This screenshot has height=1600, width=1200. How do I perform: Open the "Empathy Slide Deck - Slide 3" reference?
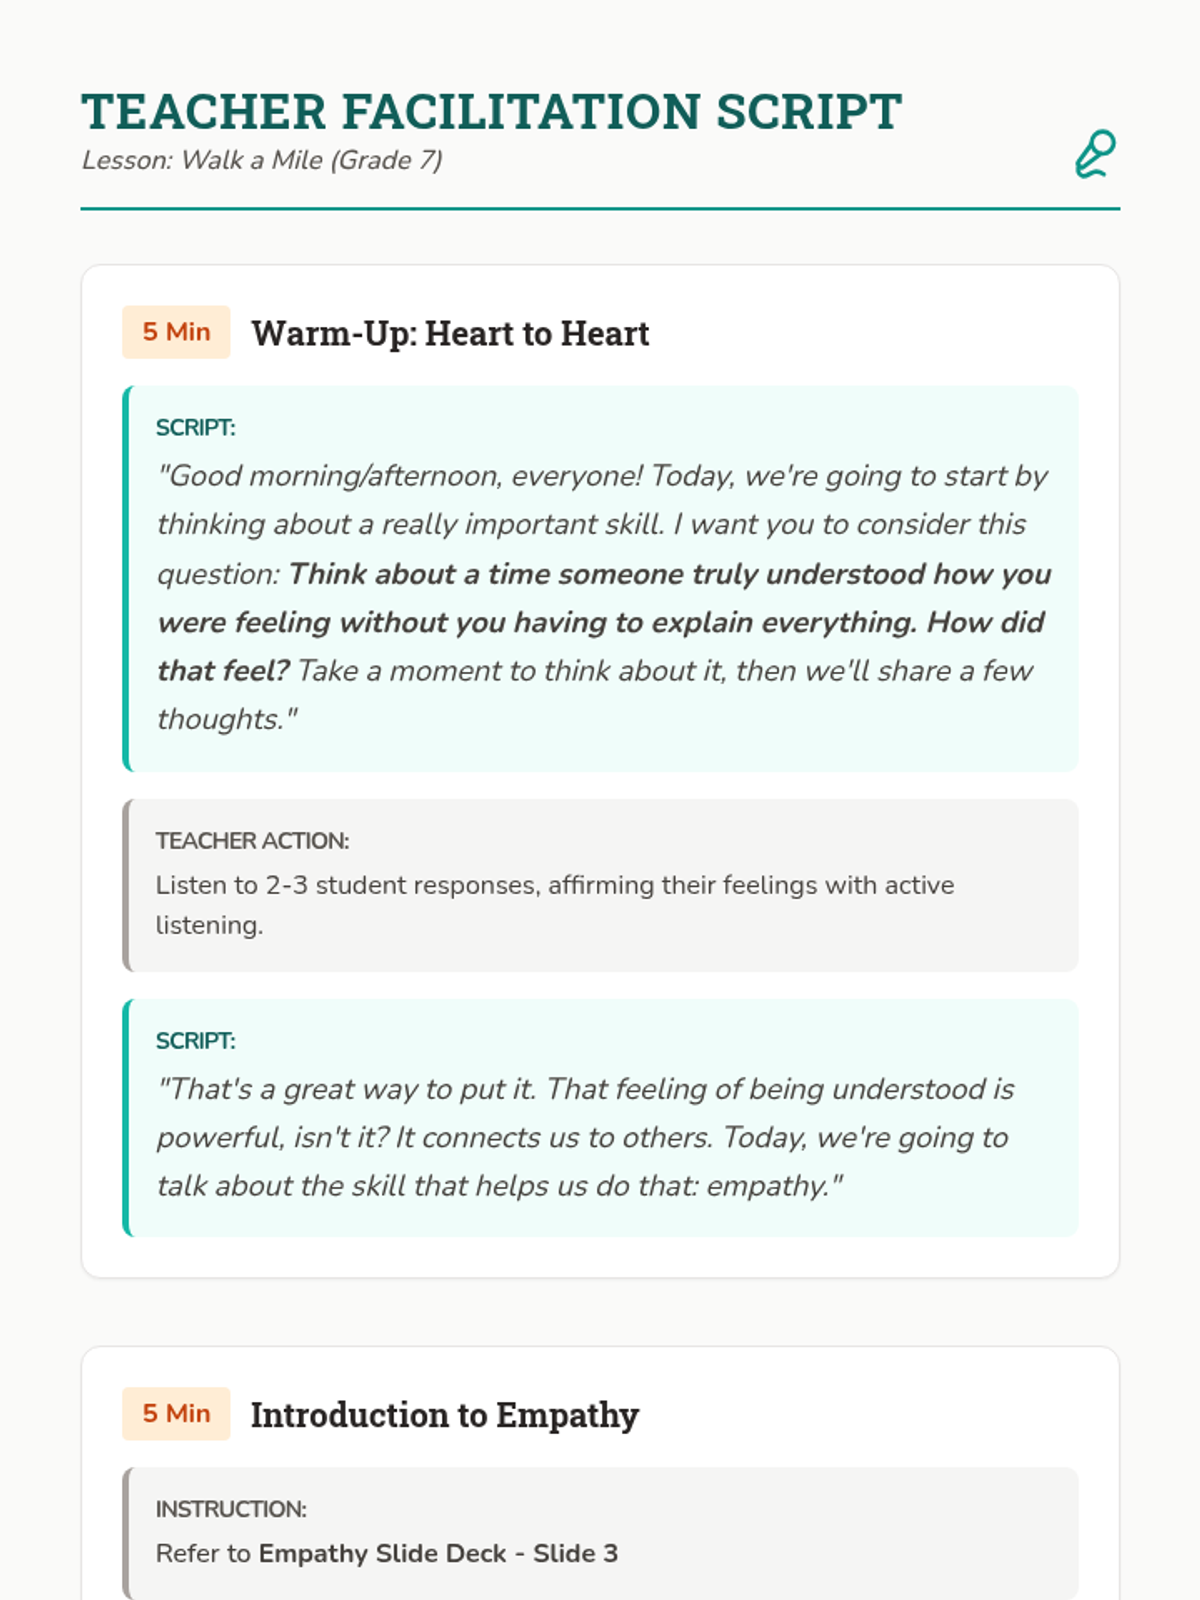[x=438, y=1553]
